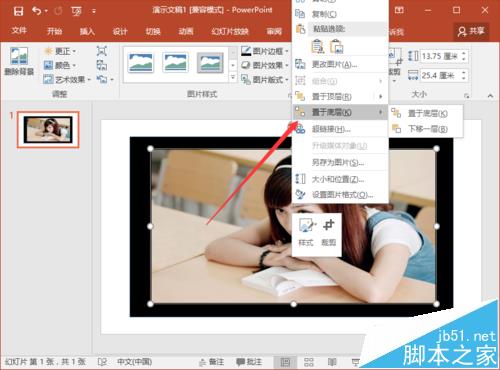Open the 大小 group dialog launcher
Viewport: 500px width, 370px height.
coord(467,96)
